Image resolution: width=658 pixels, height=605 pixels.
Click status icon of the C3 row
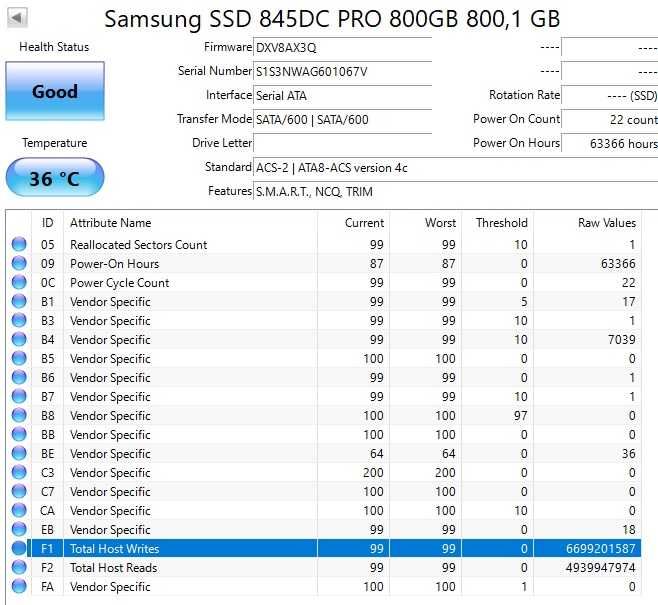(19, 472)
